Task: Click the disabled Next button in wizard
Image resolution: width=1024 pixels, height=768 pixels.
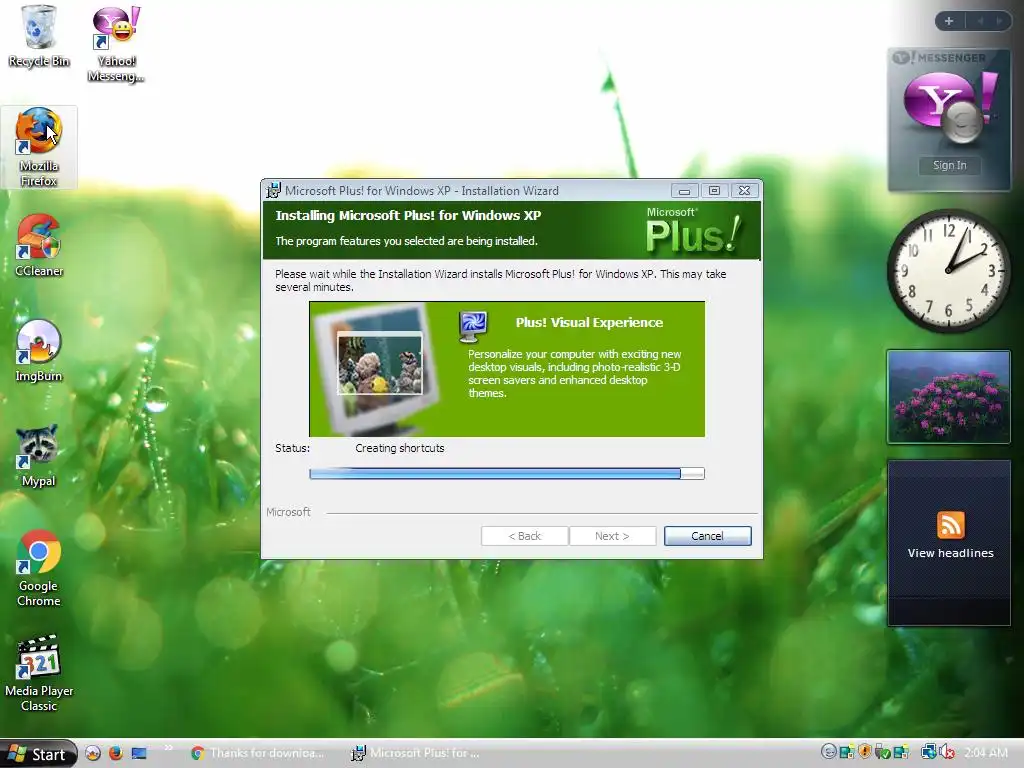Action: [612, 536]
